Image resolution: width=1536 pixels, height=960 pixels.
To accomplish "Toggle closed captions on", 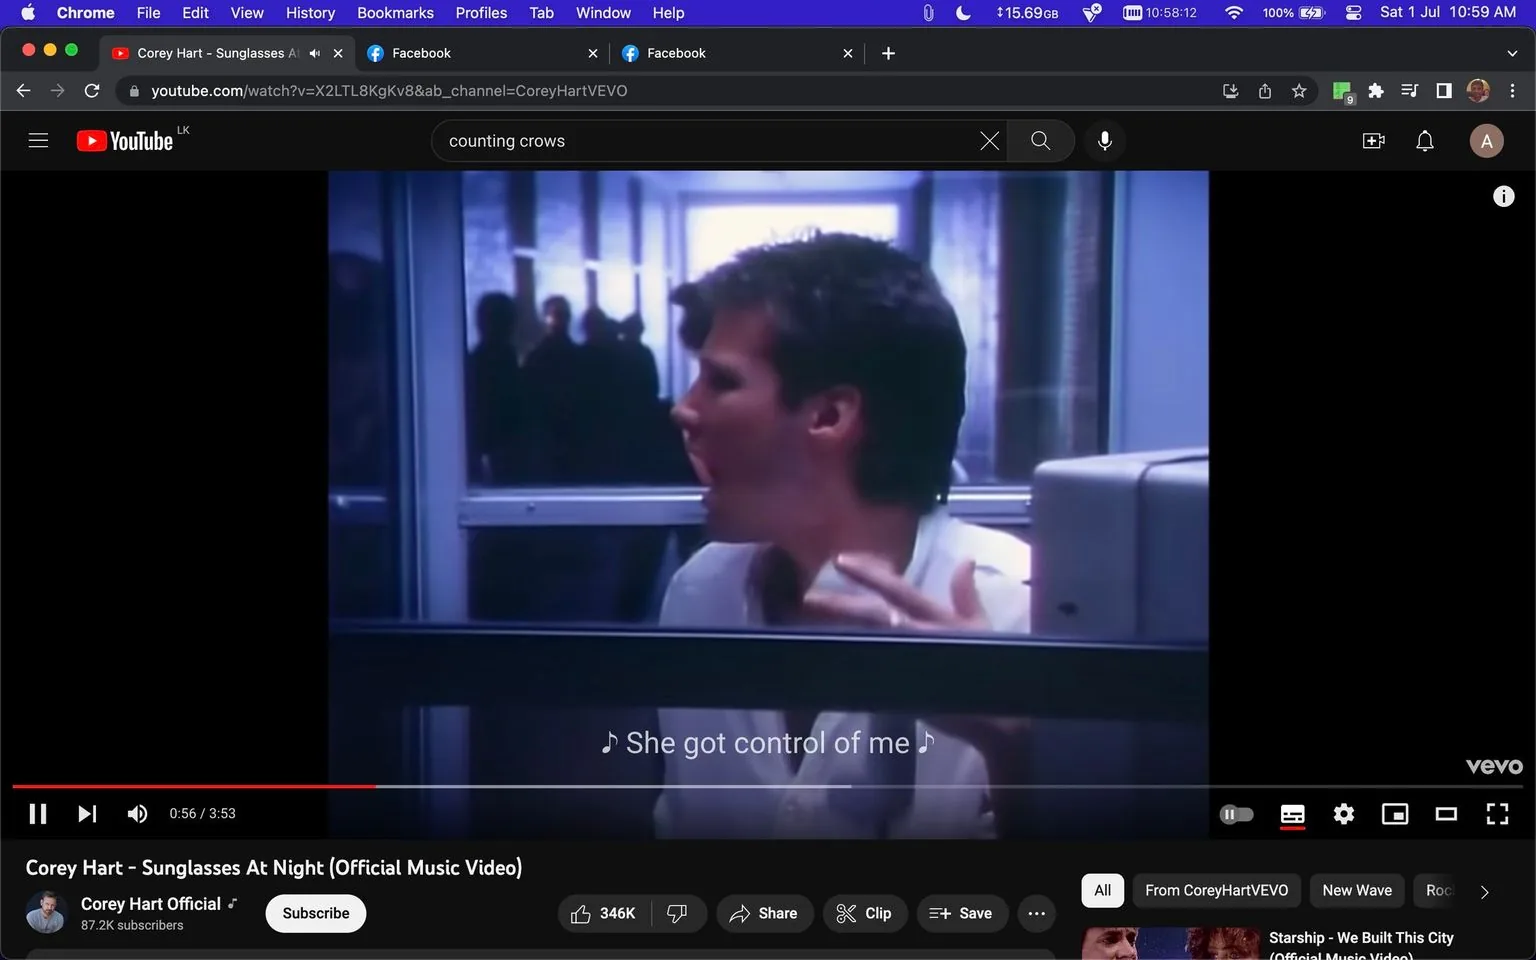I will tap(1292, 813).
